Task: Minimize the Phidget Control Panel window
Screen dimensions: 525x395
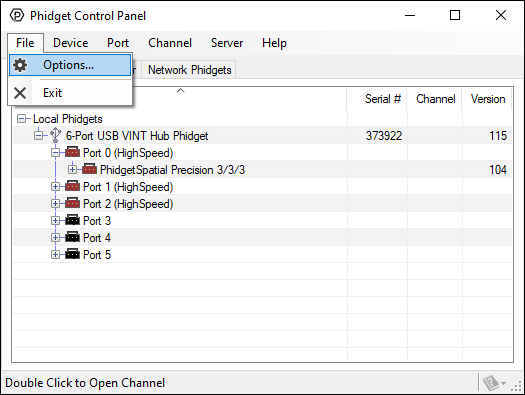Action: (410, 15)
